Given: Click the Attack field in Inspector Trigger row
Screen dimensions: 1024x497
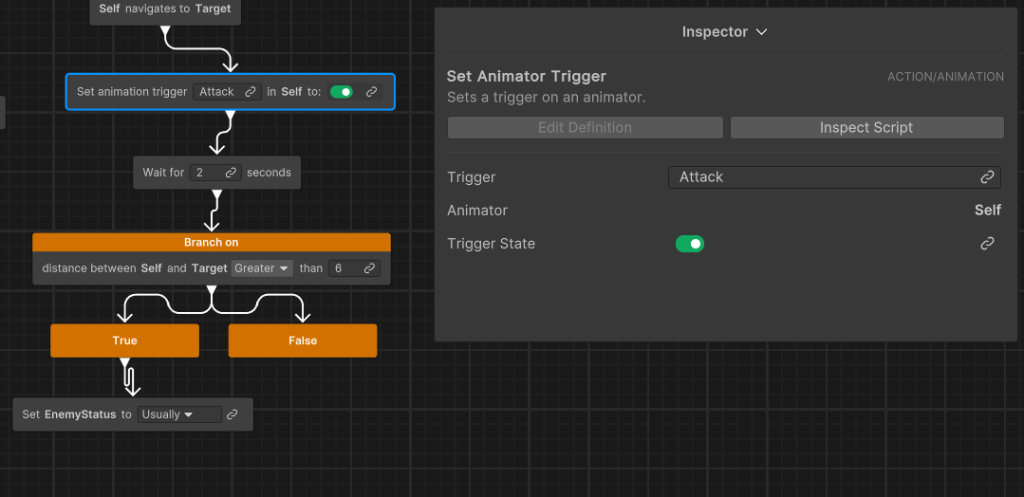Looking at the screenshot, I should click(x=820, y=177).
